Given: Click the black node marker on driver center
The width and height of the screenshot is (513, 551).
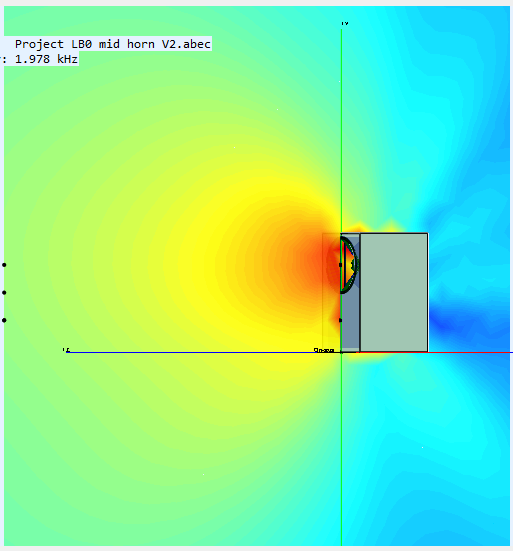Looking at the screenshot, I should point(340,265).
